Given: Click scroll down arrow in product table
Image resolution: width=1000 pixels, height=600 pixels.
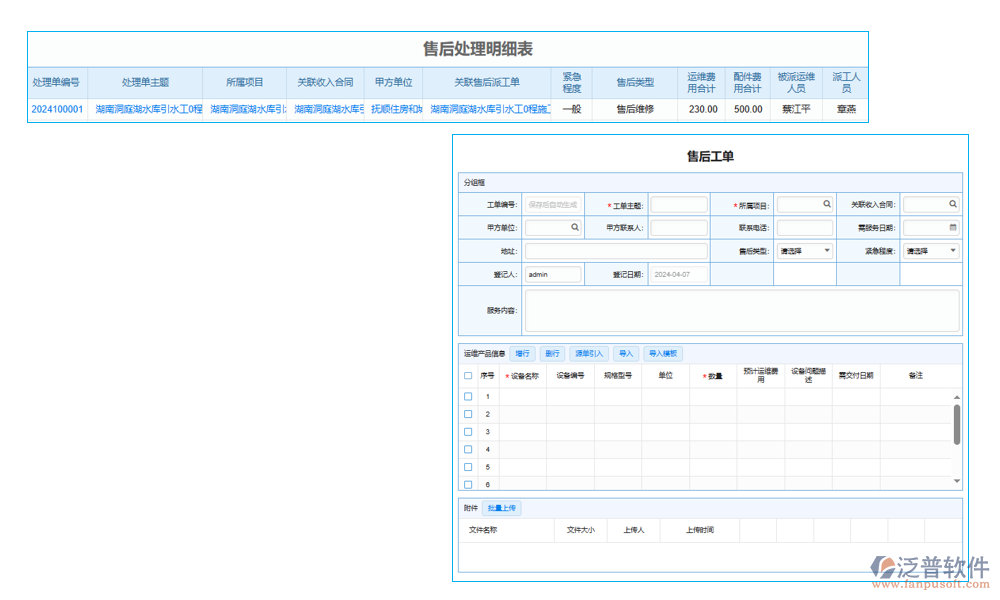Looking at the screenshot, I should [957, 481].
